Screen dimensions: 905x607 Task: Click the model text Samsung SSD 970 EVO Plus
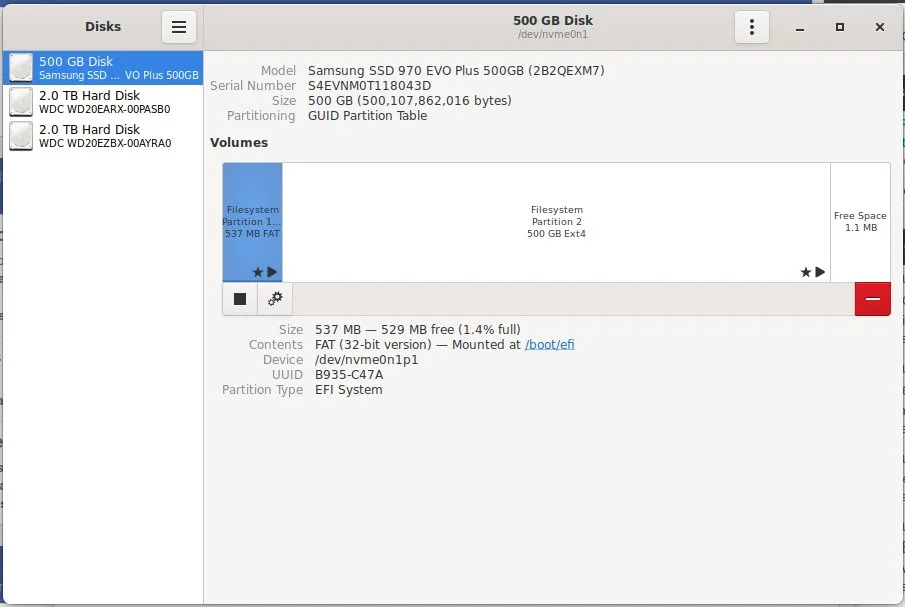[456, 70]
